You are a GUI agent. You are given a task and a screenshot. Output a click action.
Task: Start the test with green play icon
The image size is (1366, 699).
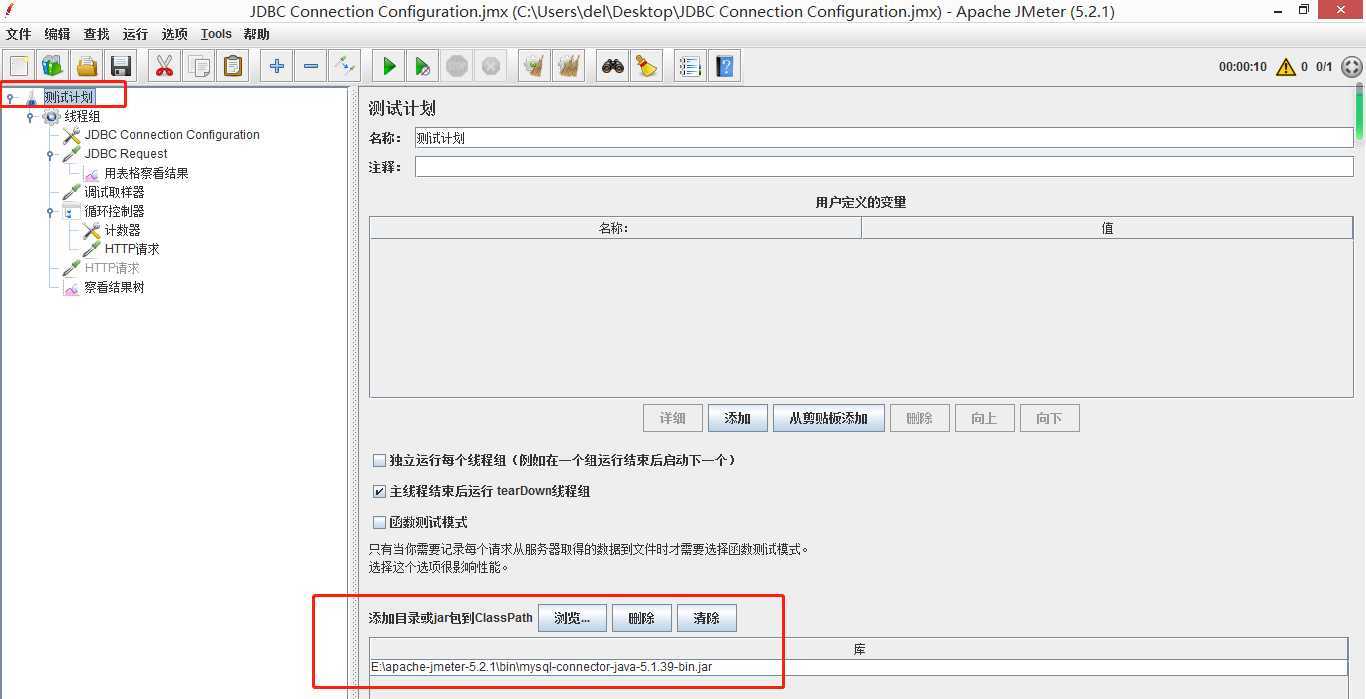pyautogui.click(x=389, y=66)
